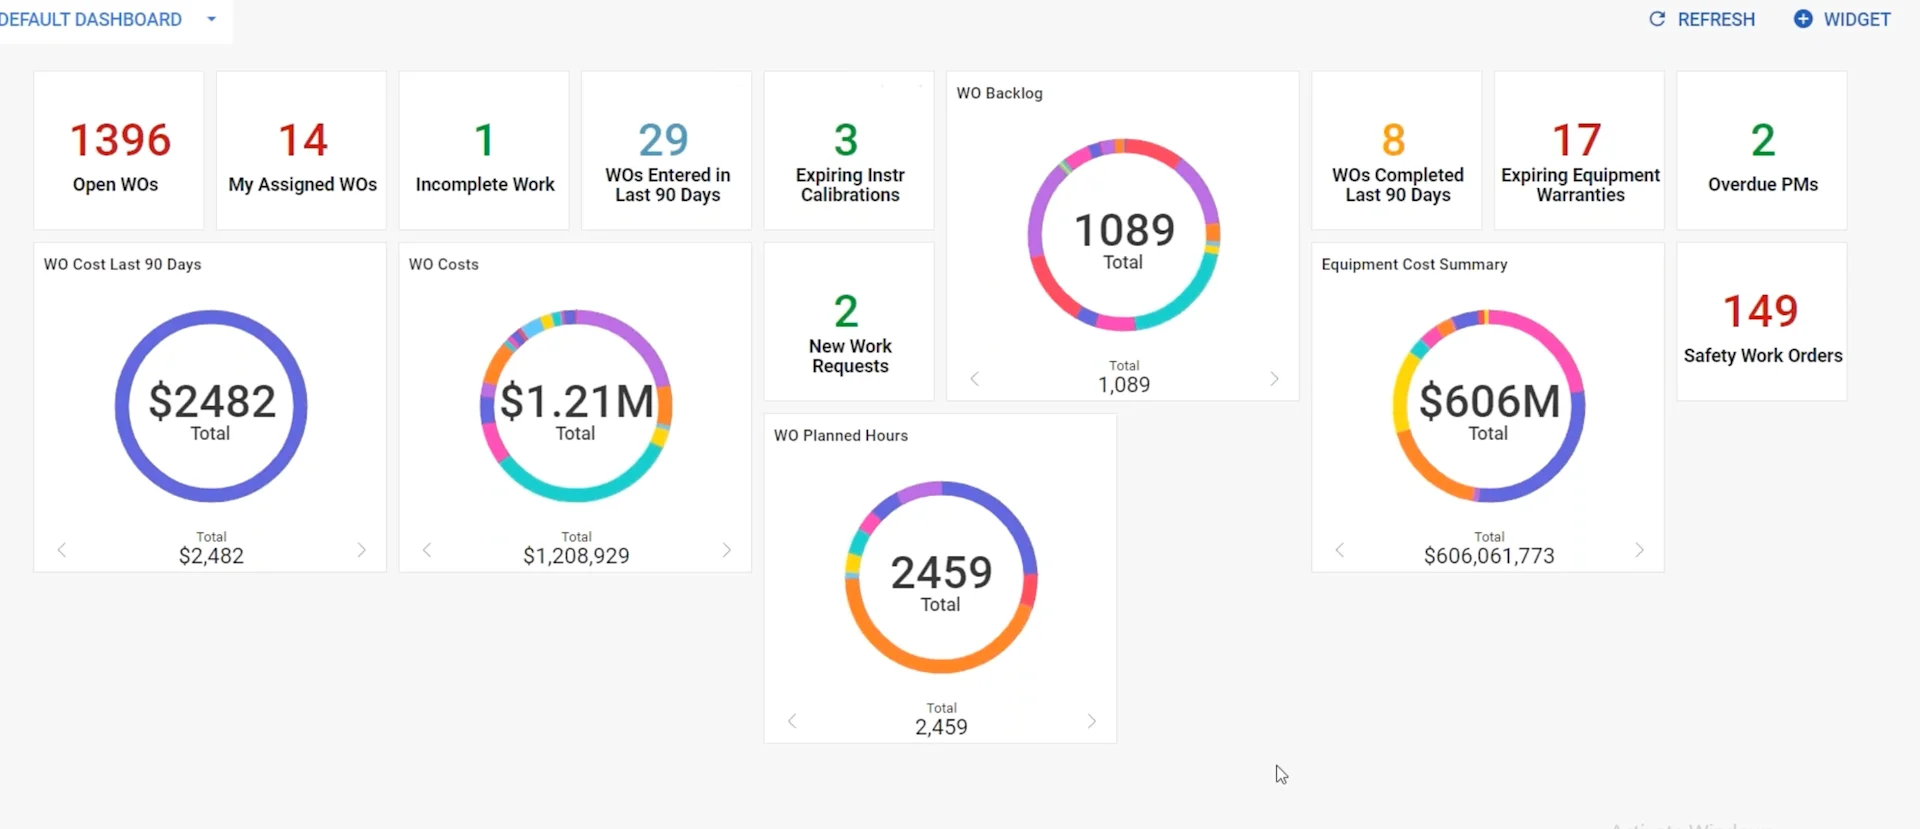Select the DEFAULT DASHBOARD title

(x=90, y=19)
